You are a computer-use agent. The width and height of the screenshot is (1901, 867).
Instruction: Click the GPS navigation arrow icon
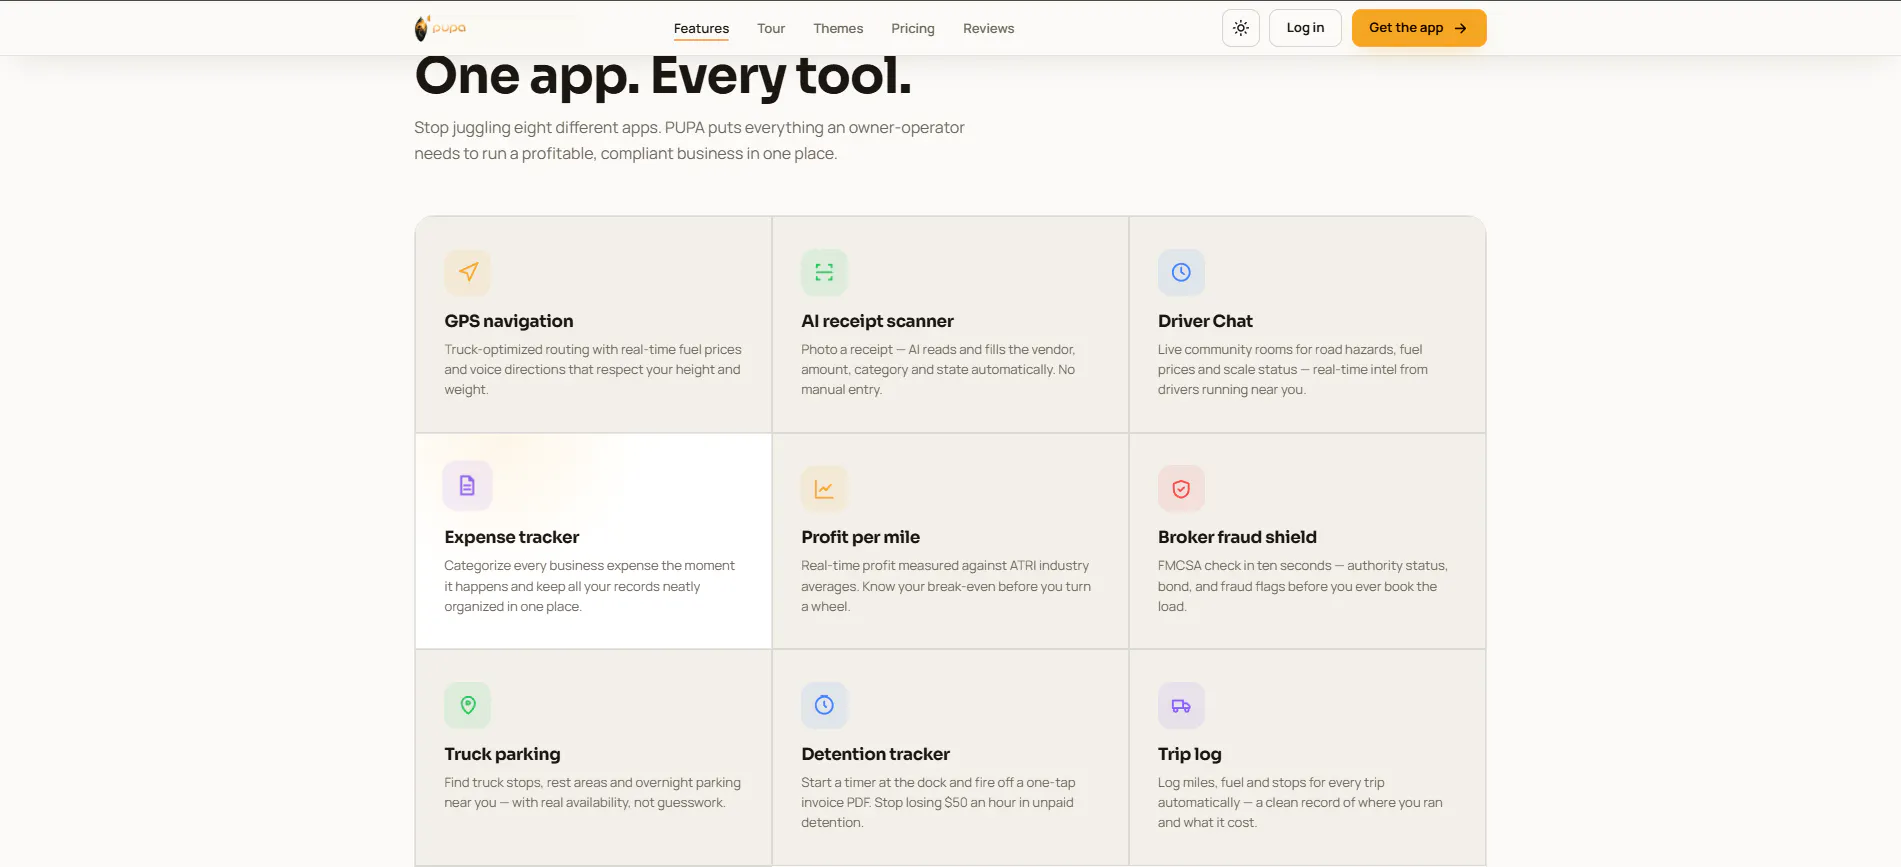pos(468,272)
